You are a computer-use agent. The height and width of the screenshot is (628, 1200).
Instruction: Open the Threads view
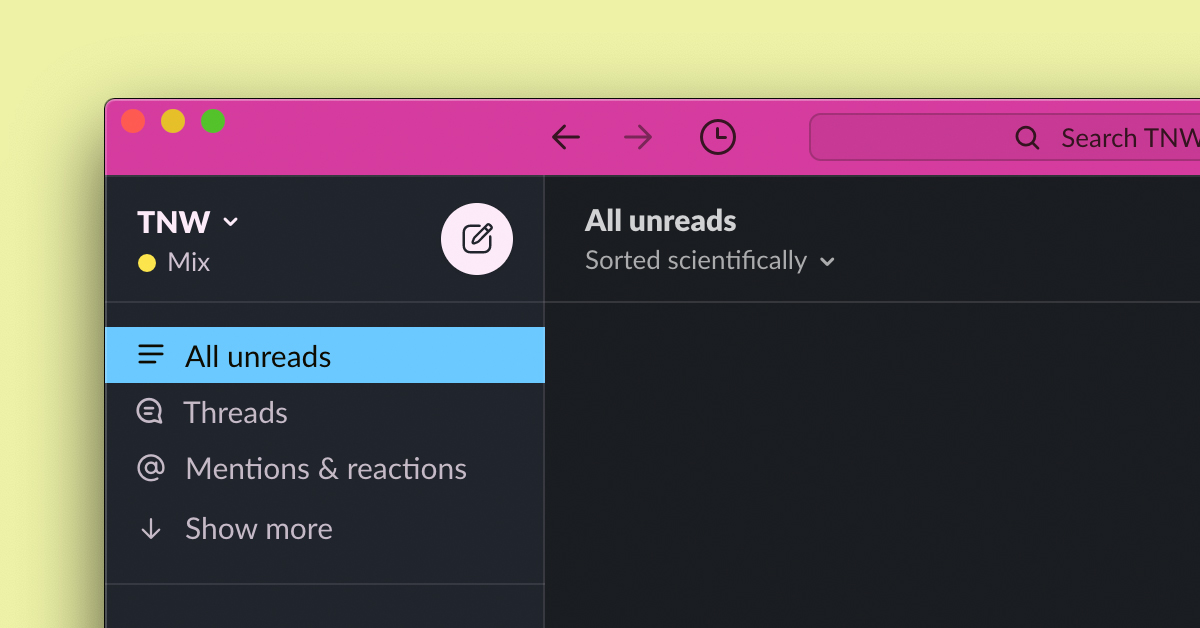(x=235, y=412)
